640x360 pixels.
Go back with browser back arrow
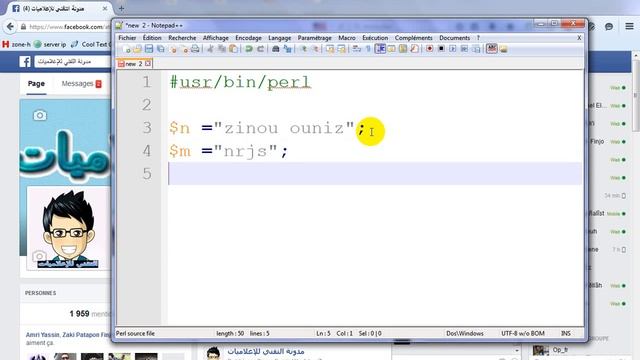point(10,27)
